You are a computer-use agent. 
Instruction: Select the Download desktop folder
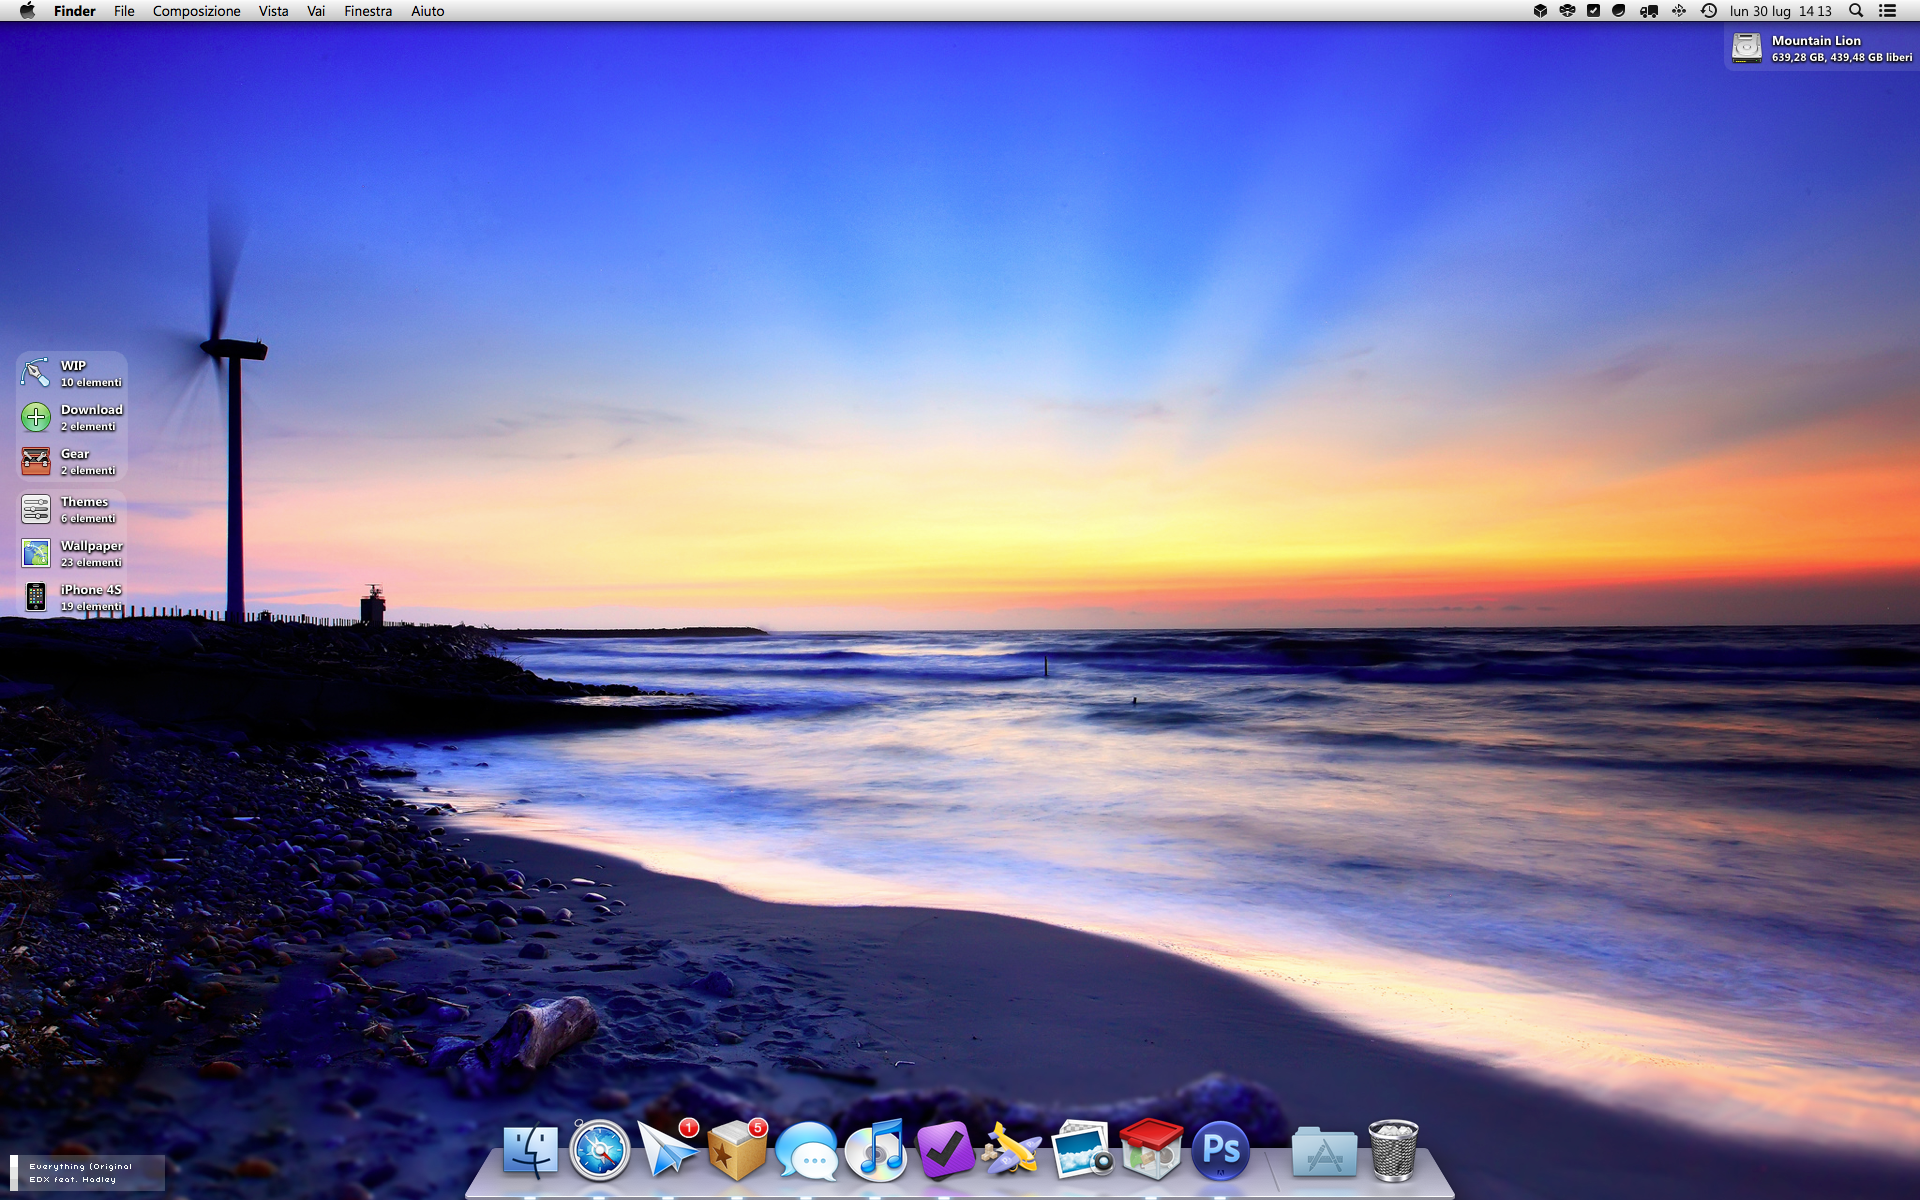pyautogui.click(x=71, y=417)
